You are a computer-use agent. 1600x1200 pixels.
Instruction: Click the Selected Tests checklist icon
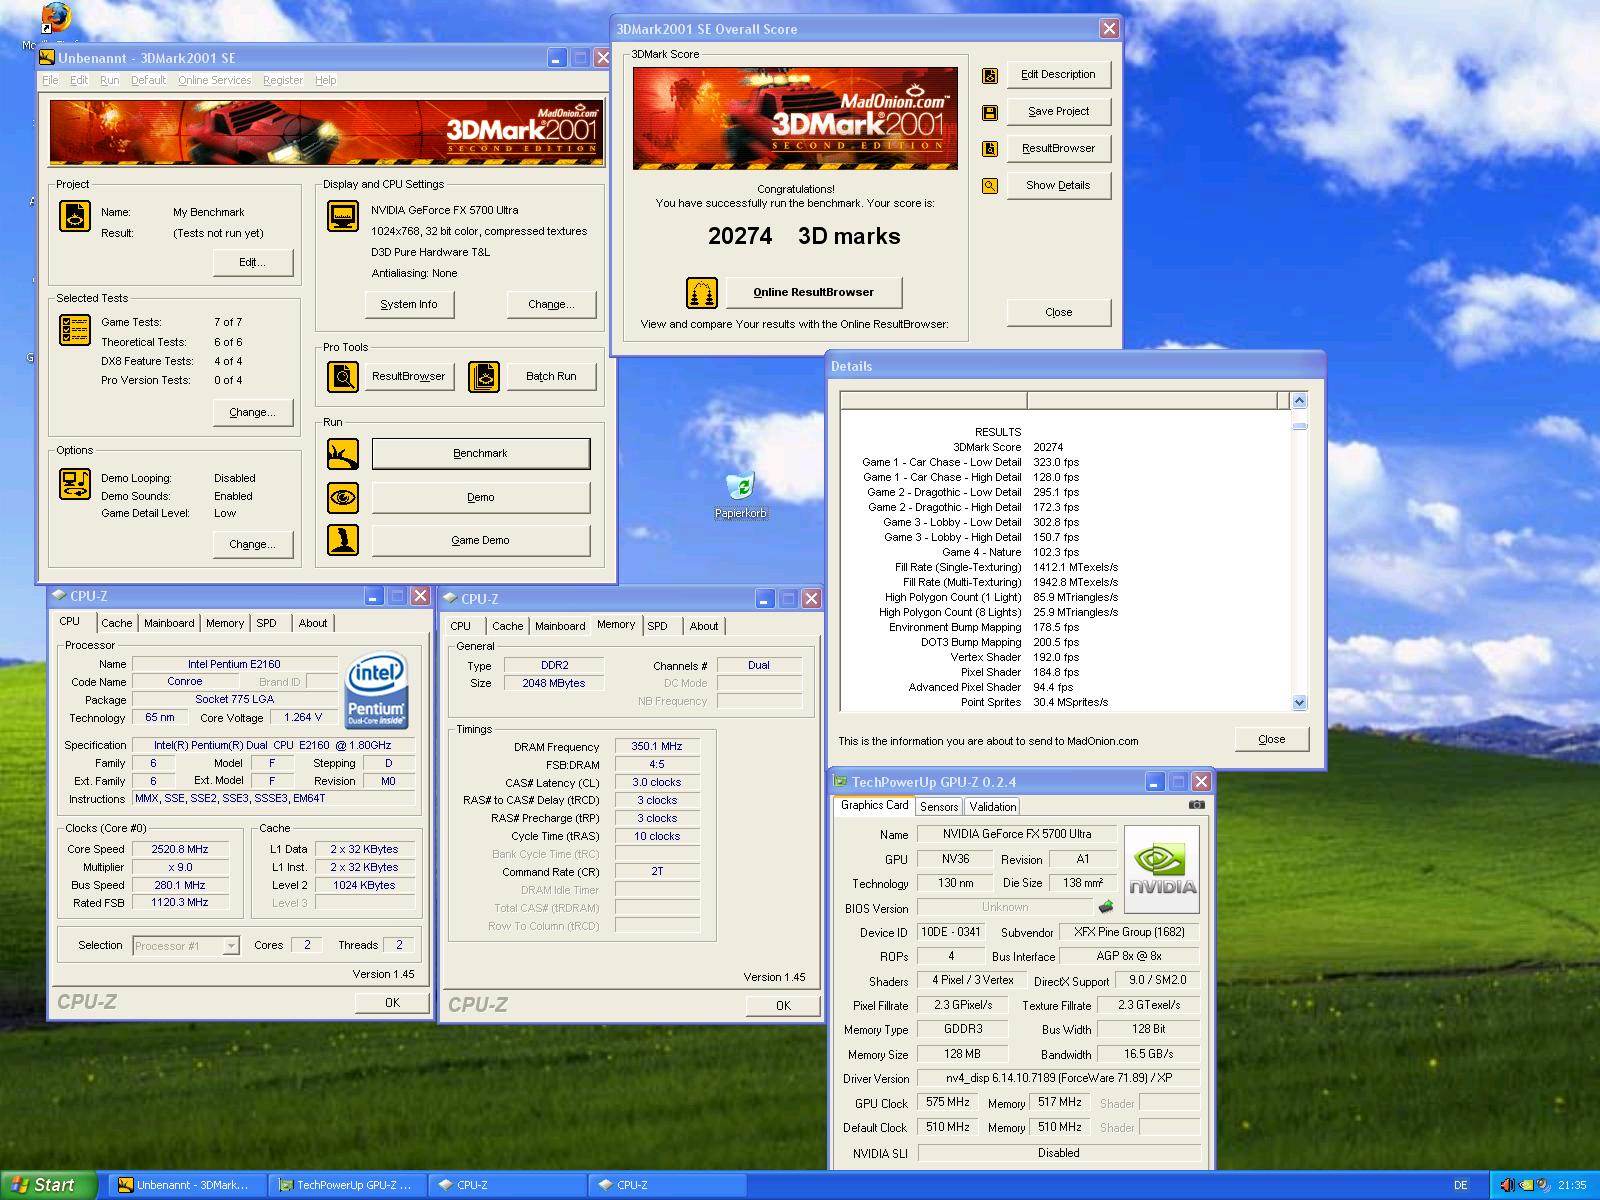[x=75, y=329]
